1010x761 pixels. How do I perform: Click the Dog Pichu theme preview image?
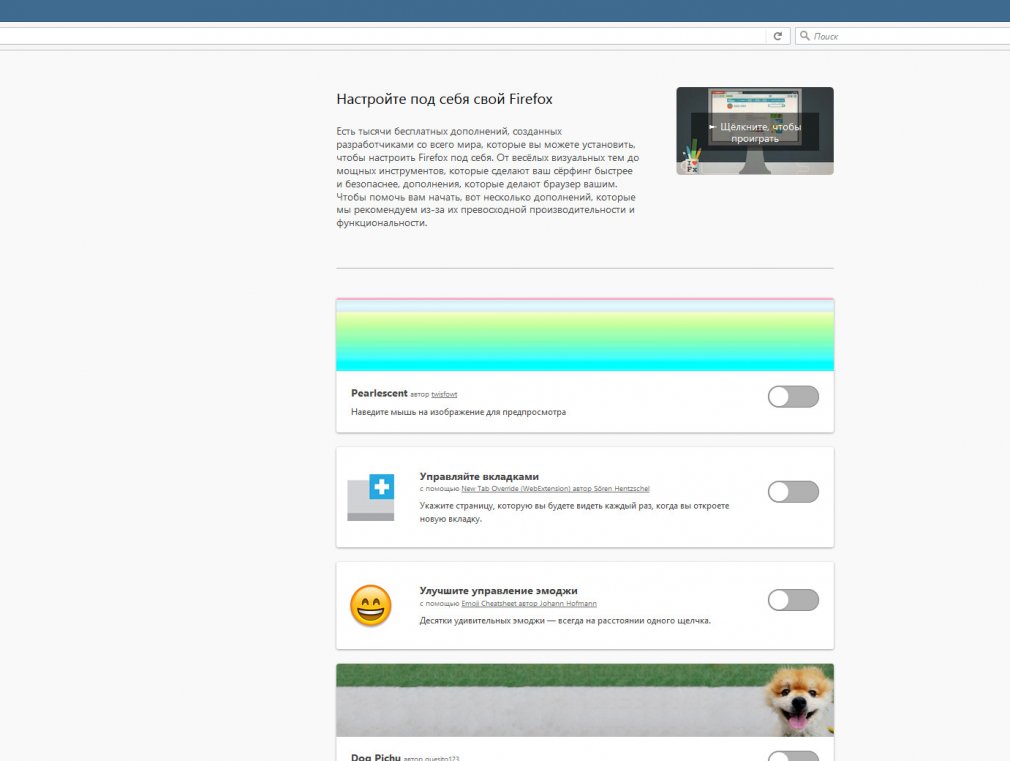point(585,700)
